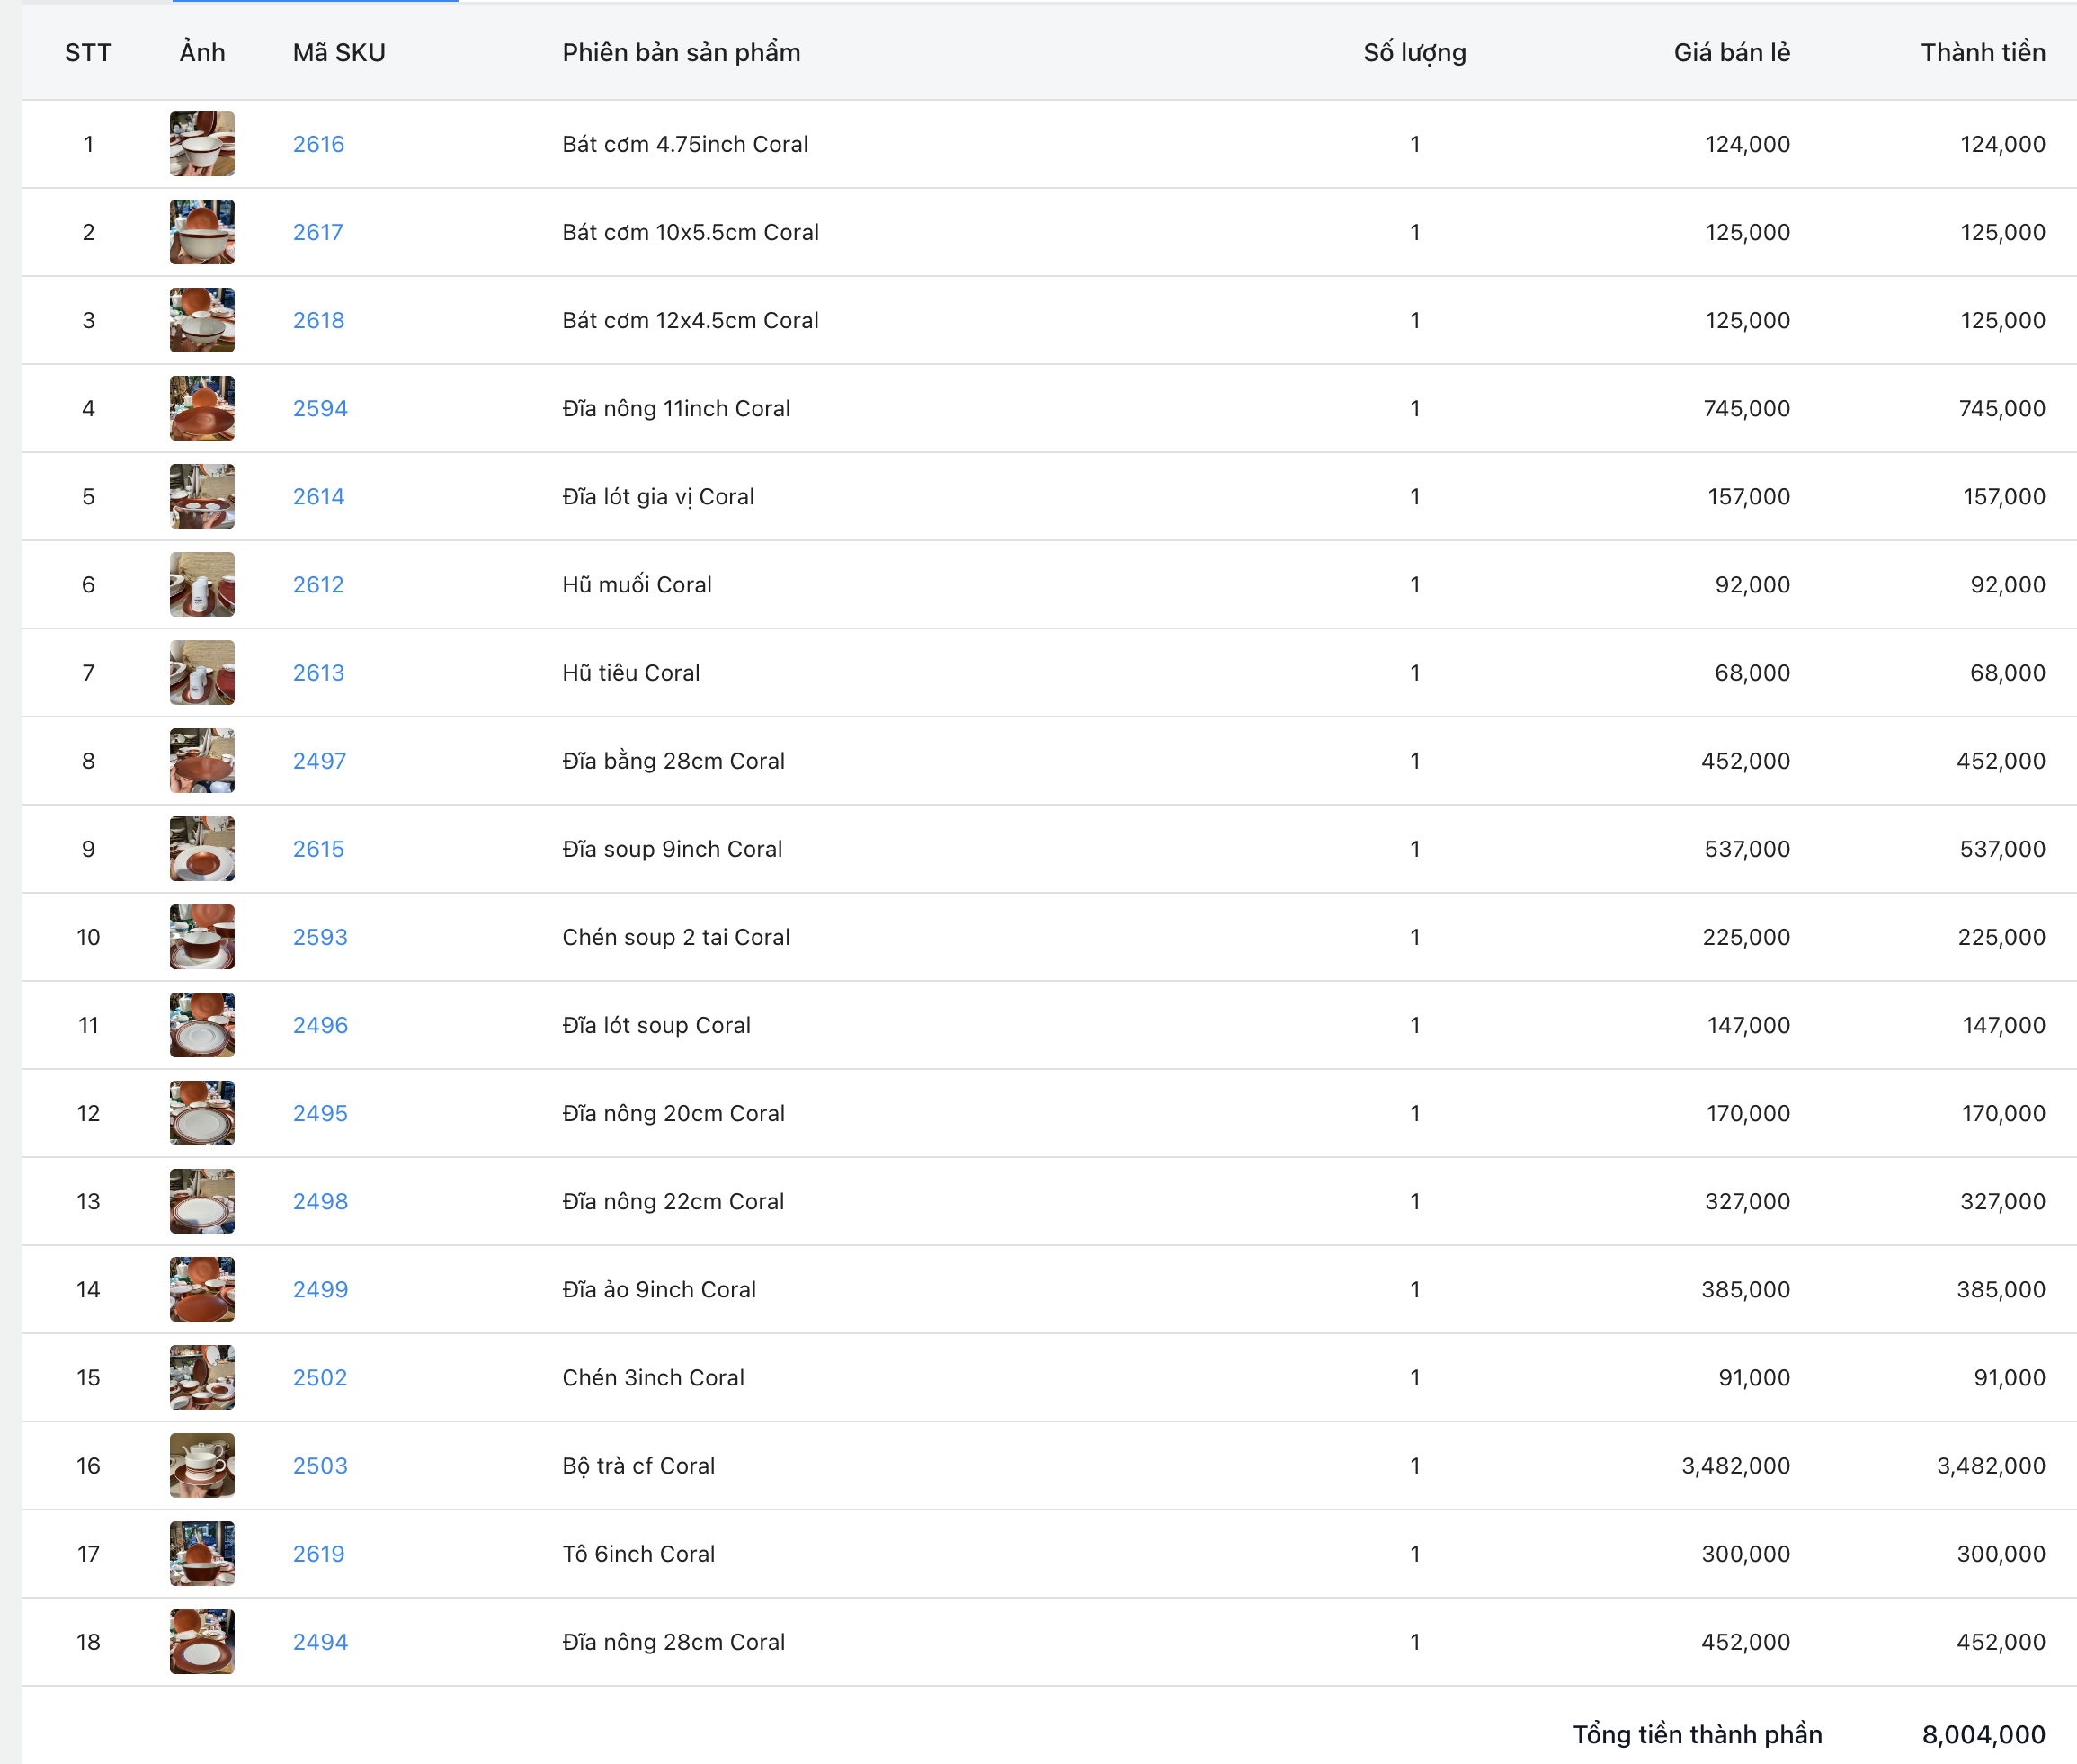Click thumbnail of Bát cơm 4.75inch Coral
This screenshot has height=1764, width=2077.
(x=202, y=144)
